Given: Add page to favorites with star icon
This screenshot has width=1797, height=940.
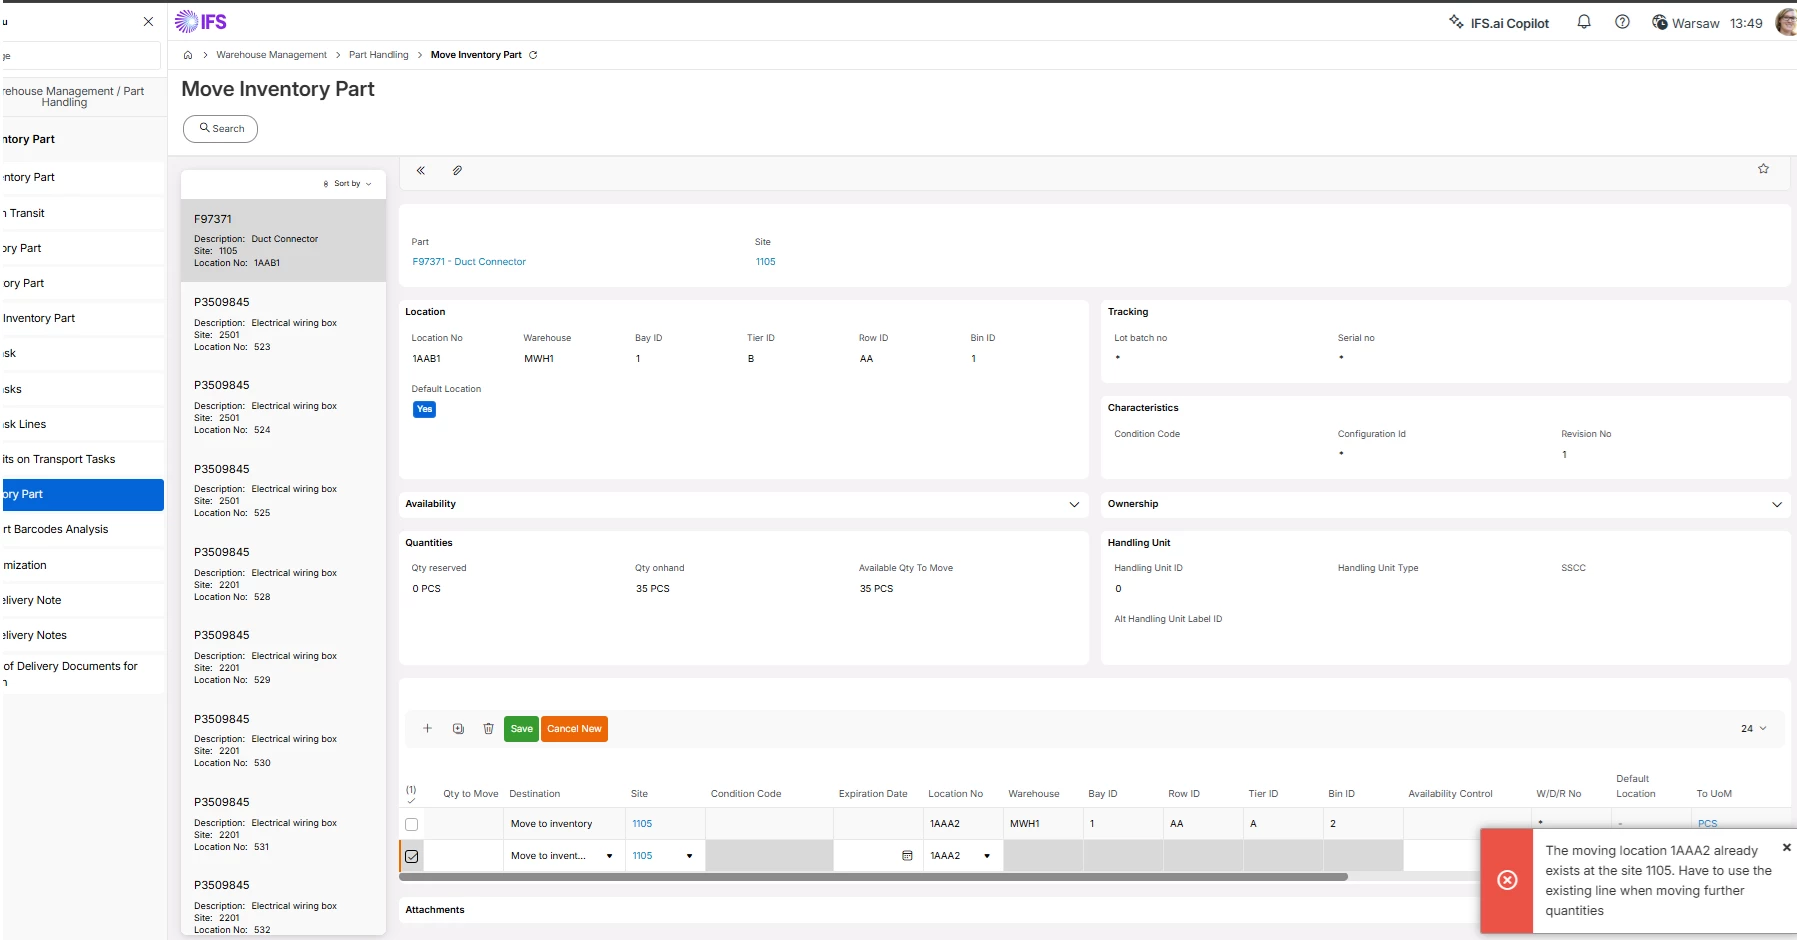Looking at the screenshot, I should [x=1763, y=169].
